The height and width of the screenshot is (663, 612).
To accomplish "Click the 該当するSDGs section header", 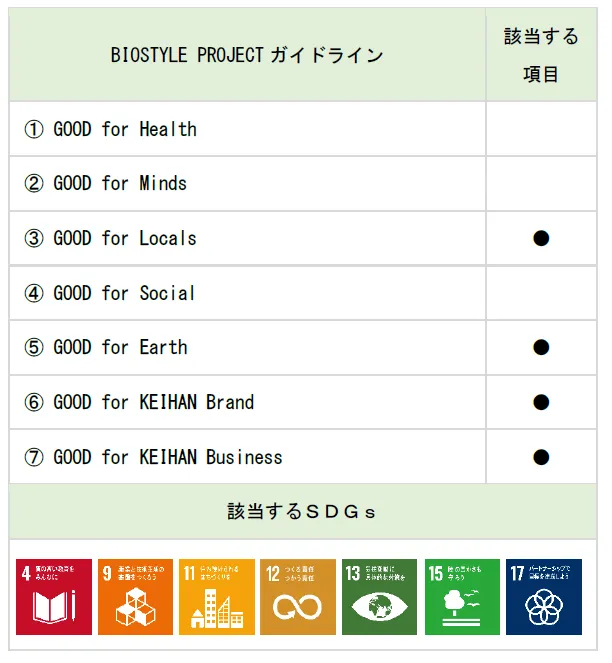I will (302, 512).
